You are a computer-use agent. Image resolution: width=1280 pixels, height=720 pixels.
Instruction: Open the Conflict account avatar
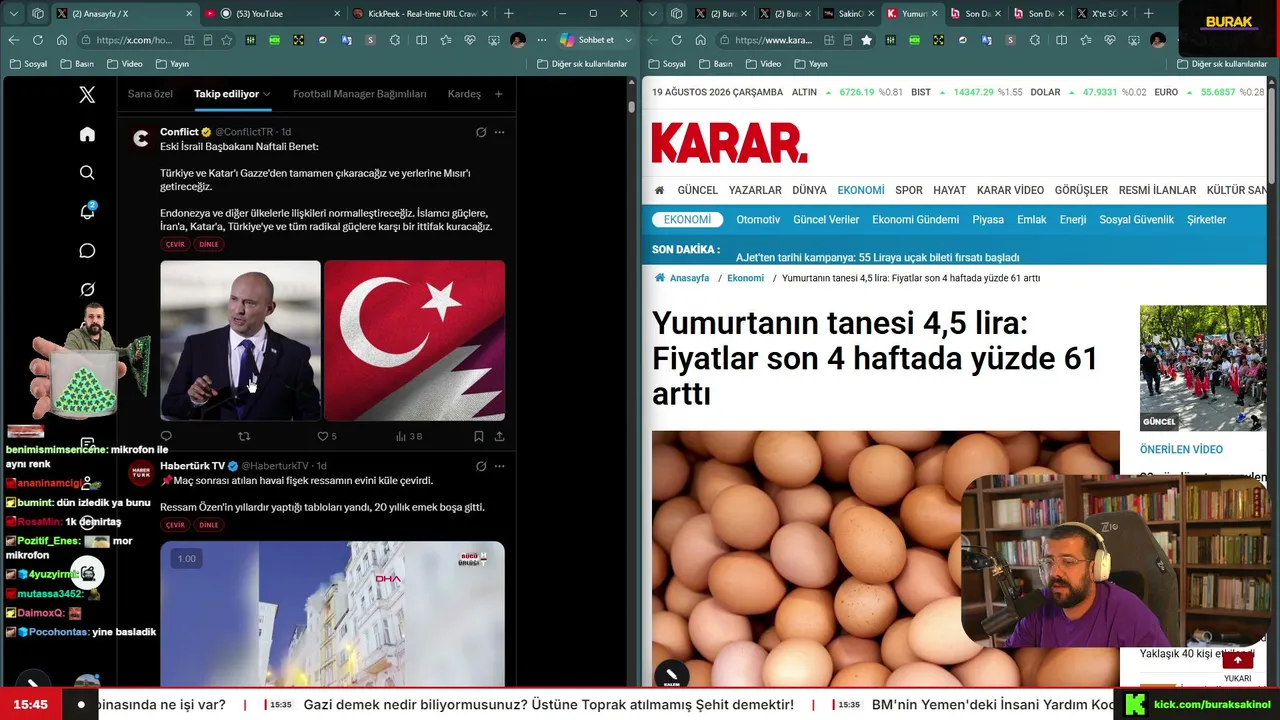[x=141, y=139]
